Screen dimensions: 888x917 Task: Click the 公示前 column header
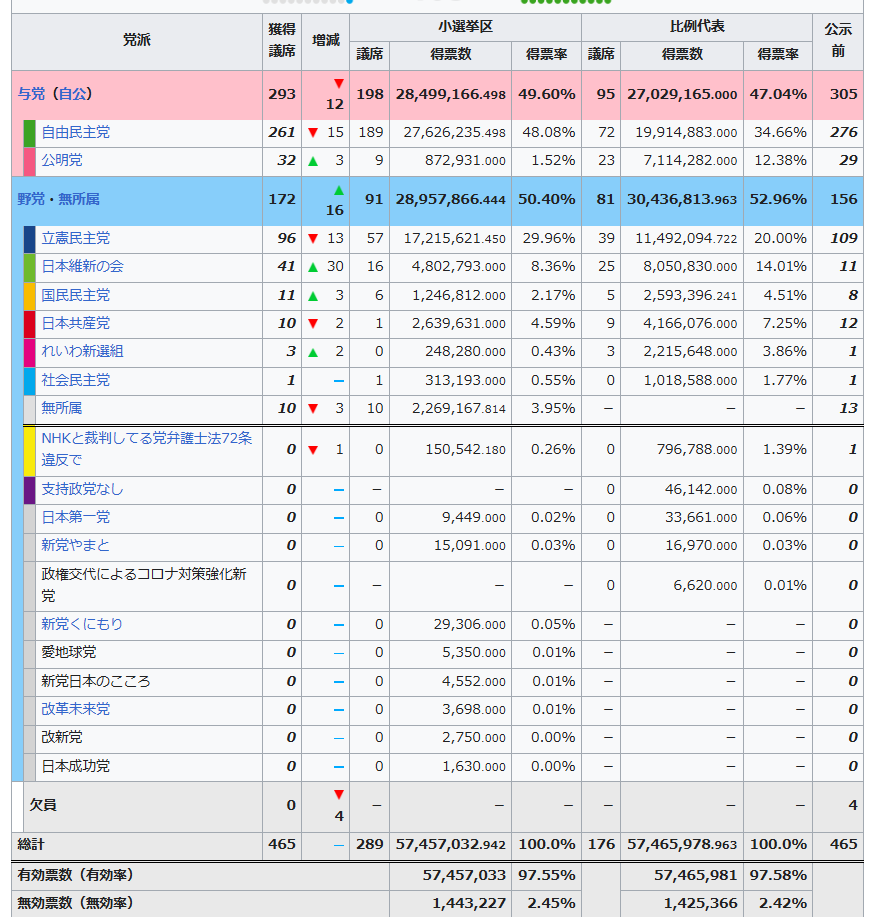(x=838, y=41)
